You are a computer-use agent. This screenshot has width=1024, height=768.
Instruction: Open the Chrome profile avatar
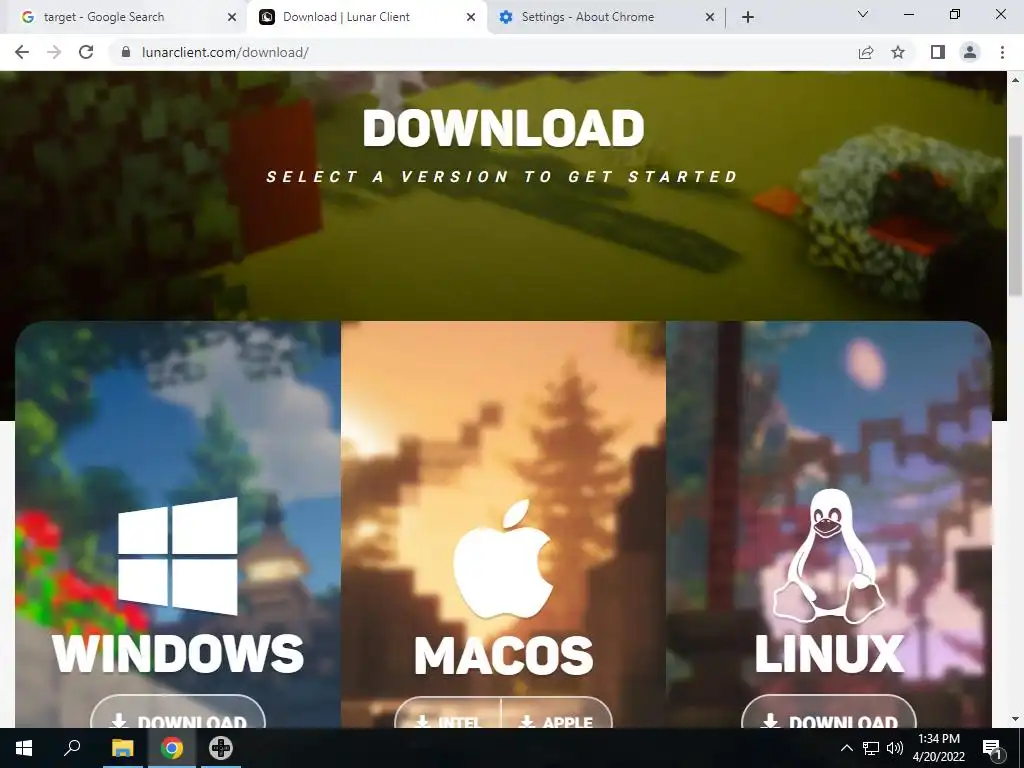coord(970,52)
